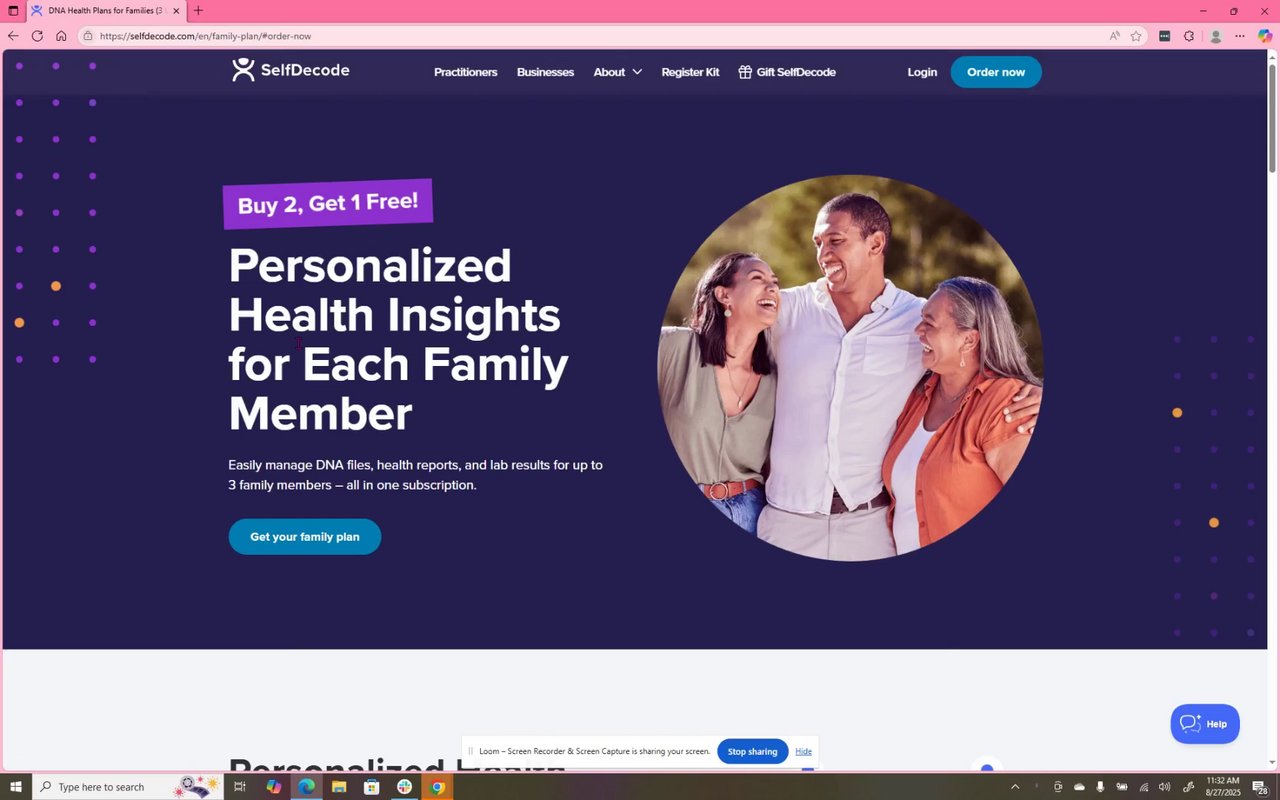Click the gift icon beside Gift SelfDecode
Screen dimensions: 1280x800
pos(745,72)
